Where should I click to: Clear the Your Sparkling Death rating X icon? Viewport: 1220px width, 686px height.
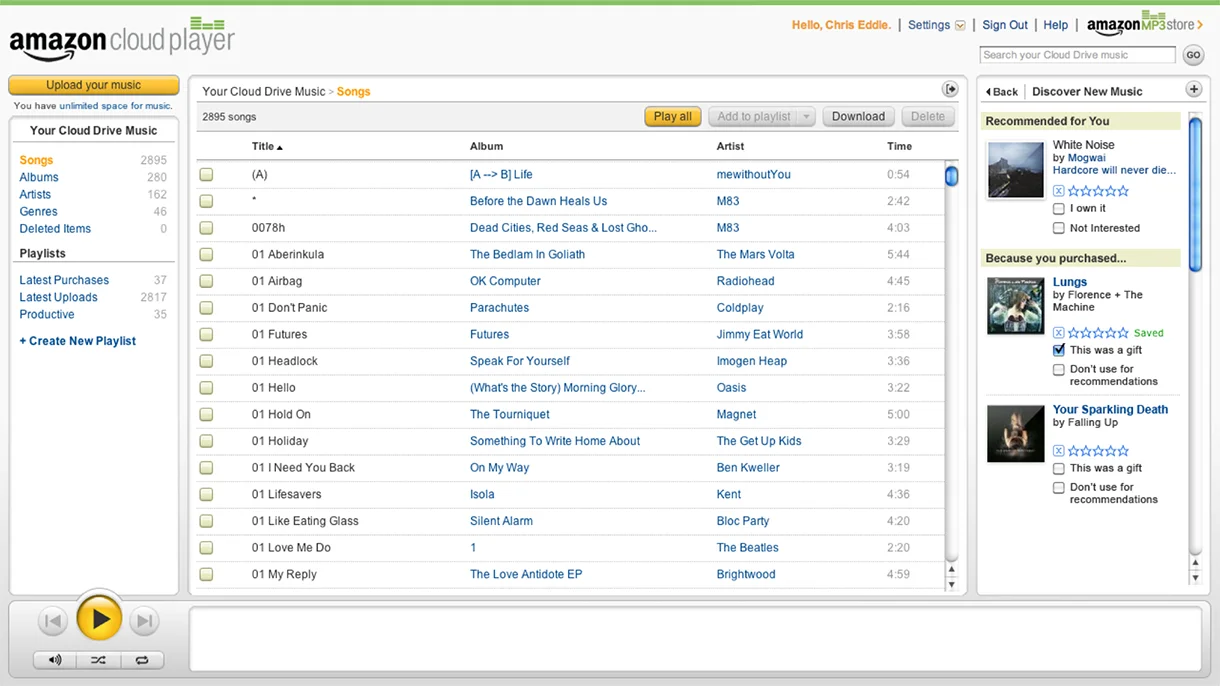point(1059,451)
